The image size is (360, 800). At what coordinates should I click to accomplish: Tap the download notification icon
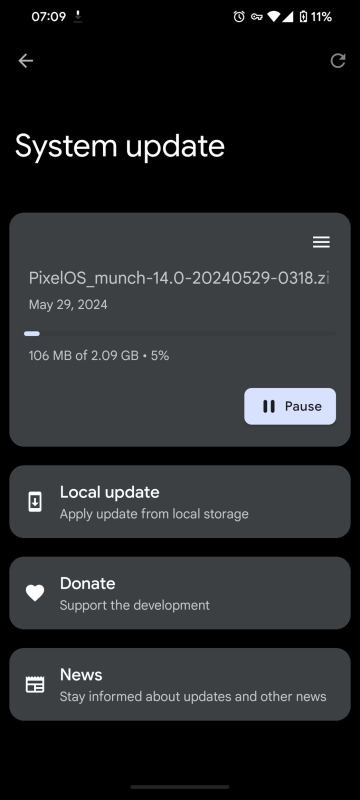point(78,17)
